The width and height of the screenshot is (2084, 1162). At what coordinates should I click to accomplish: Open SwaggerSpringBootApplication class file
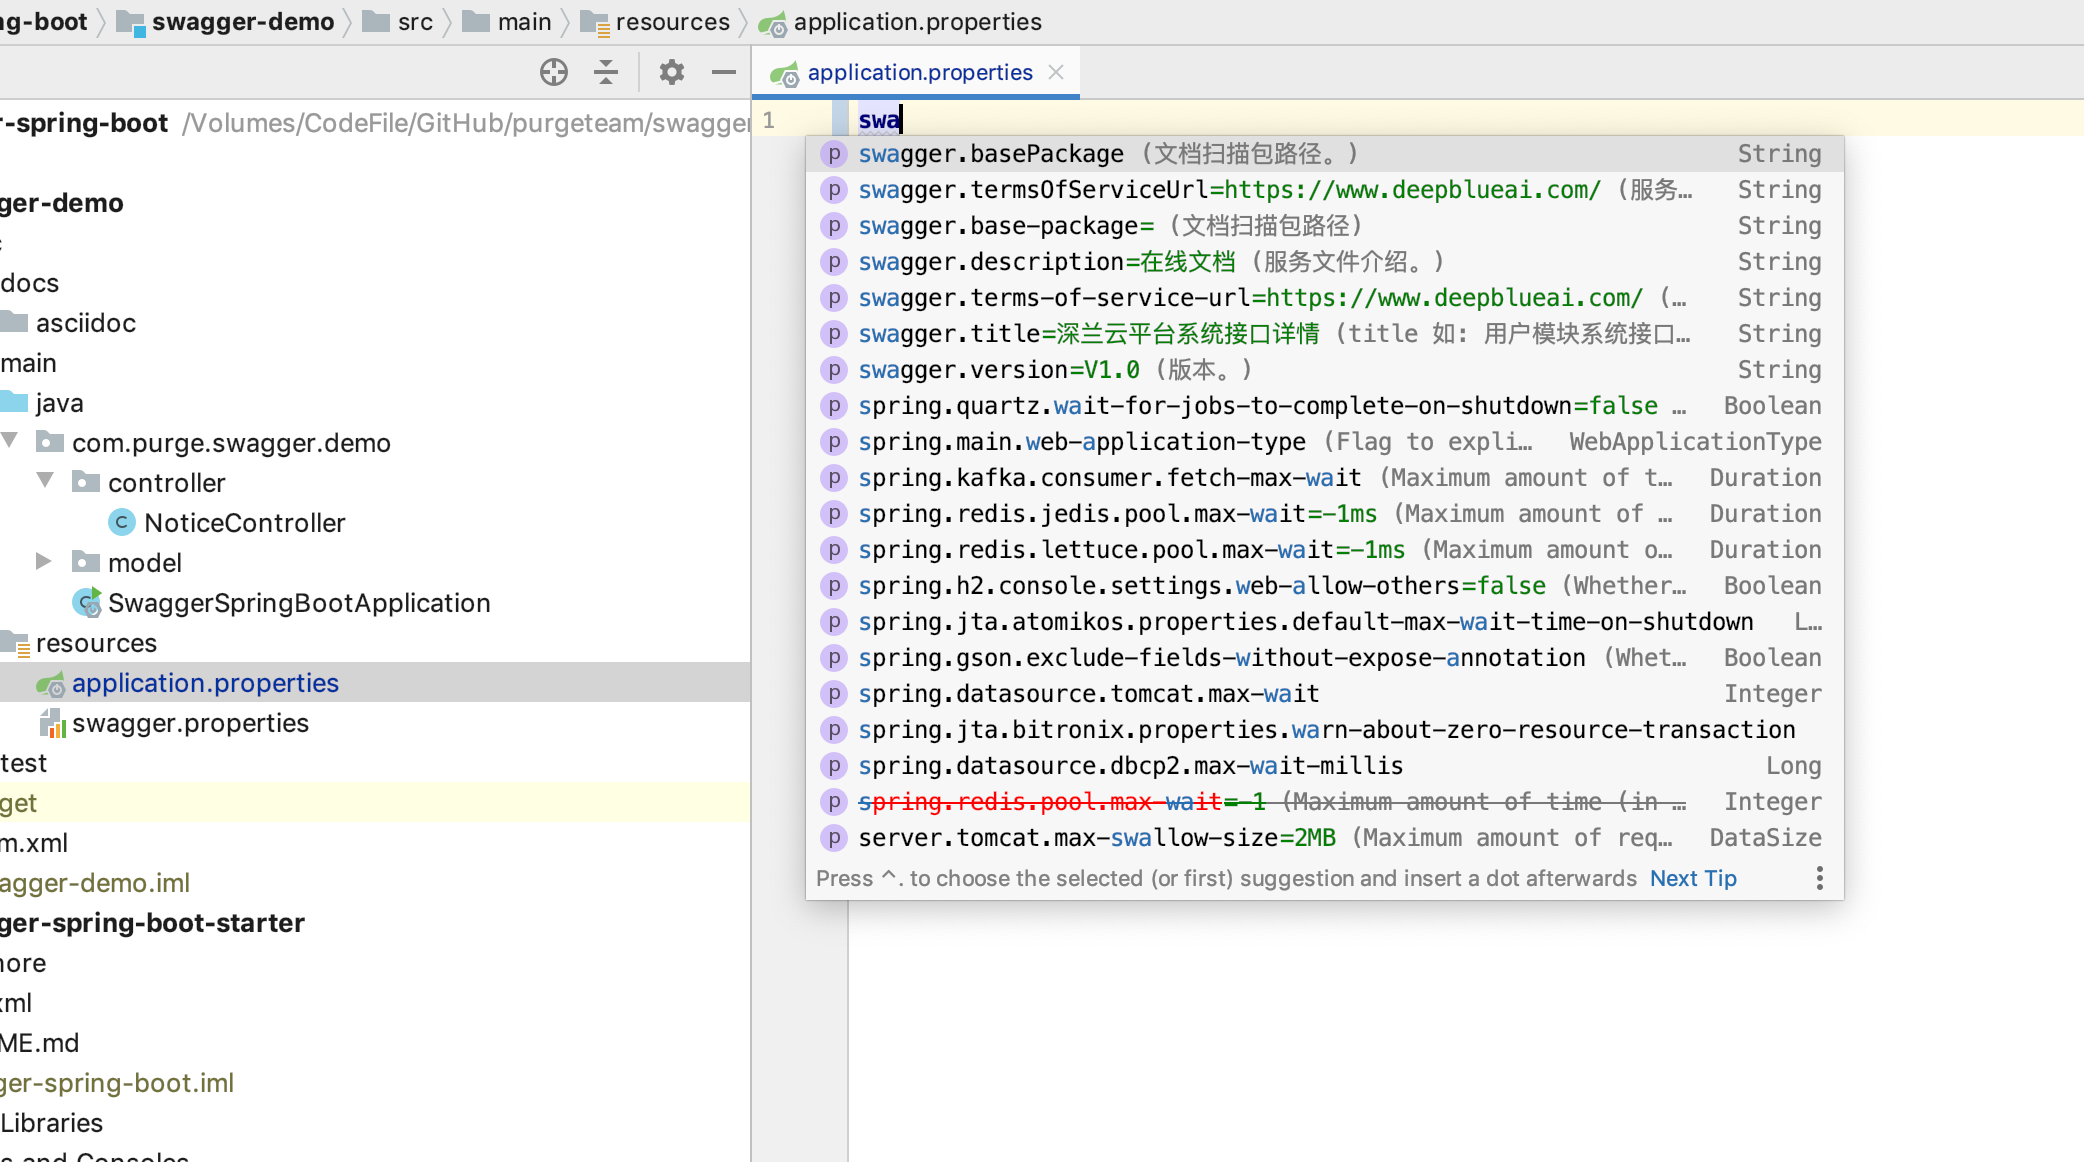[x=299, y=602]
